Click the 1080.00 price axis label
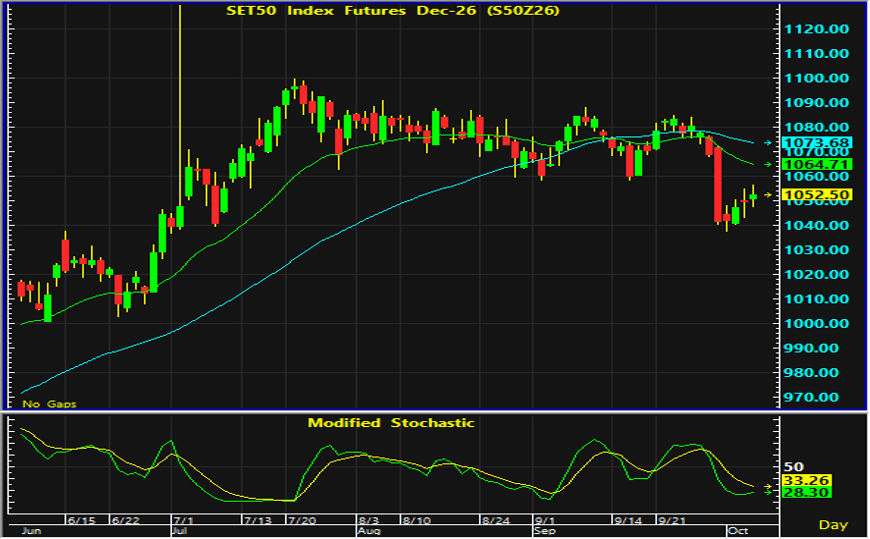This screenshot has width=870, height=539. tap(816, 127)
